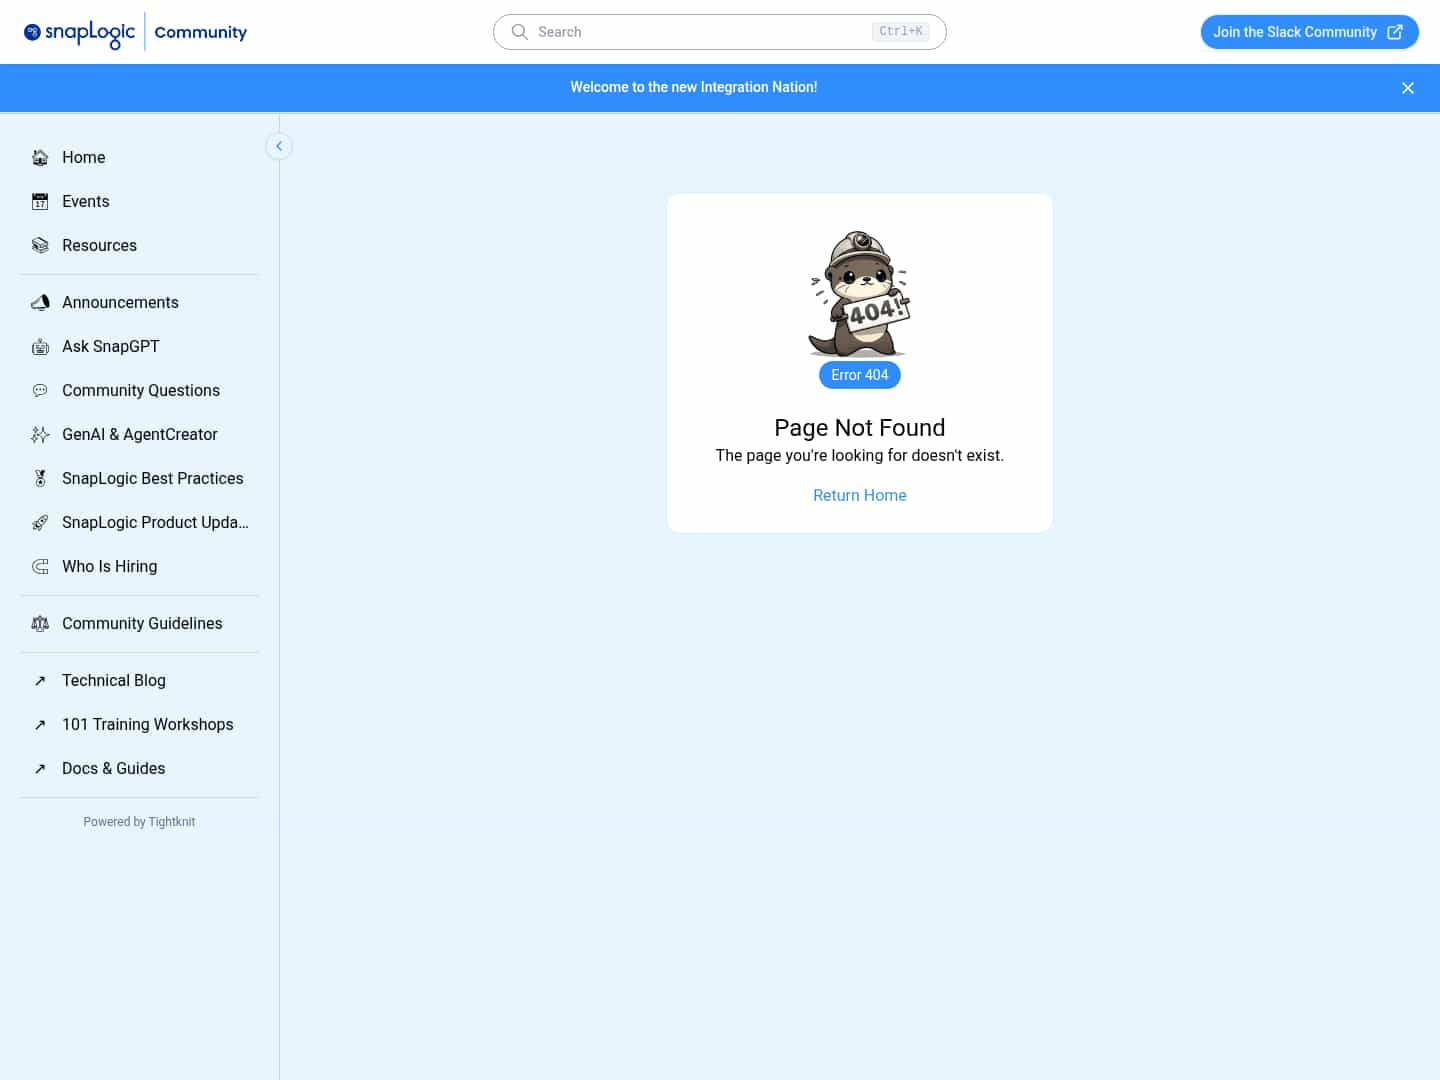Click the Resources books icon
Image resolution: width=1440 pixels, height=1080 pixels.
pos(40,245)
